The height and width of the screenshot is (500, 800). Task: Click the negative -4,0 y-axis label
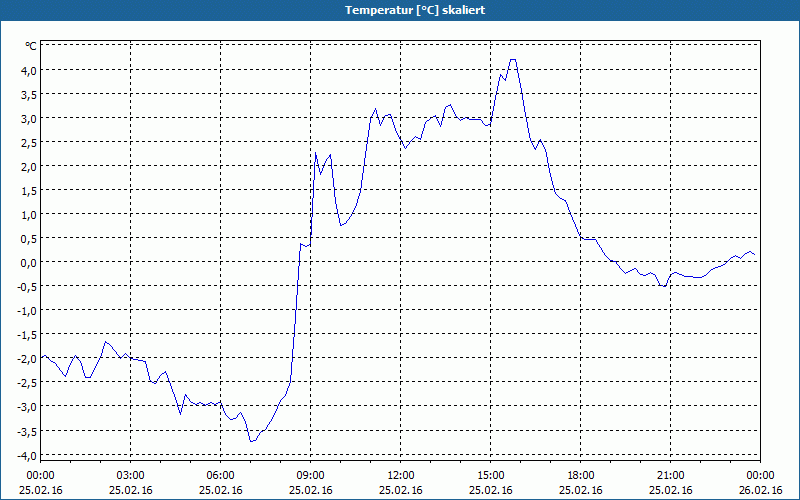click(x=27, y=455)
